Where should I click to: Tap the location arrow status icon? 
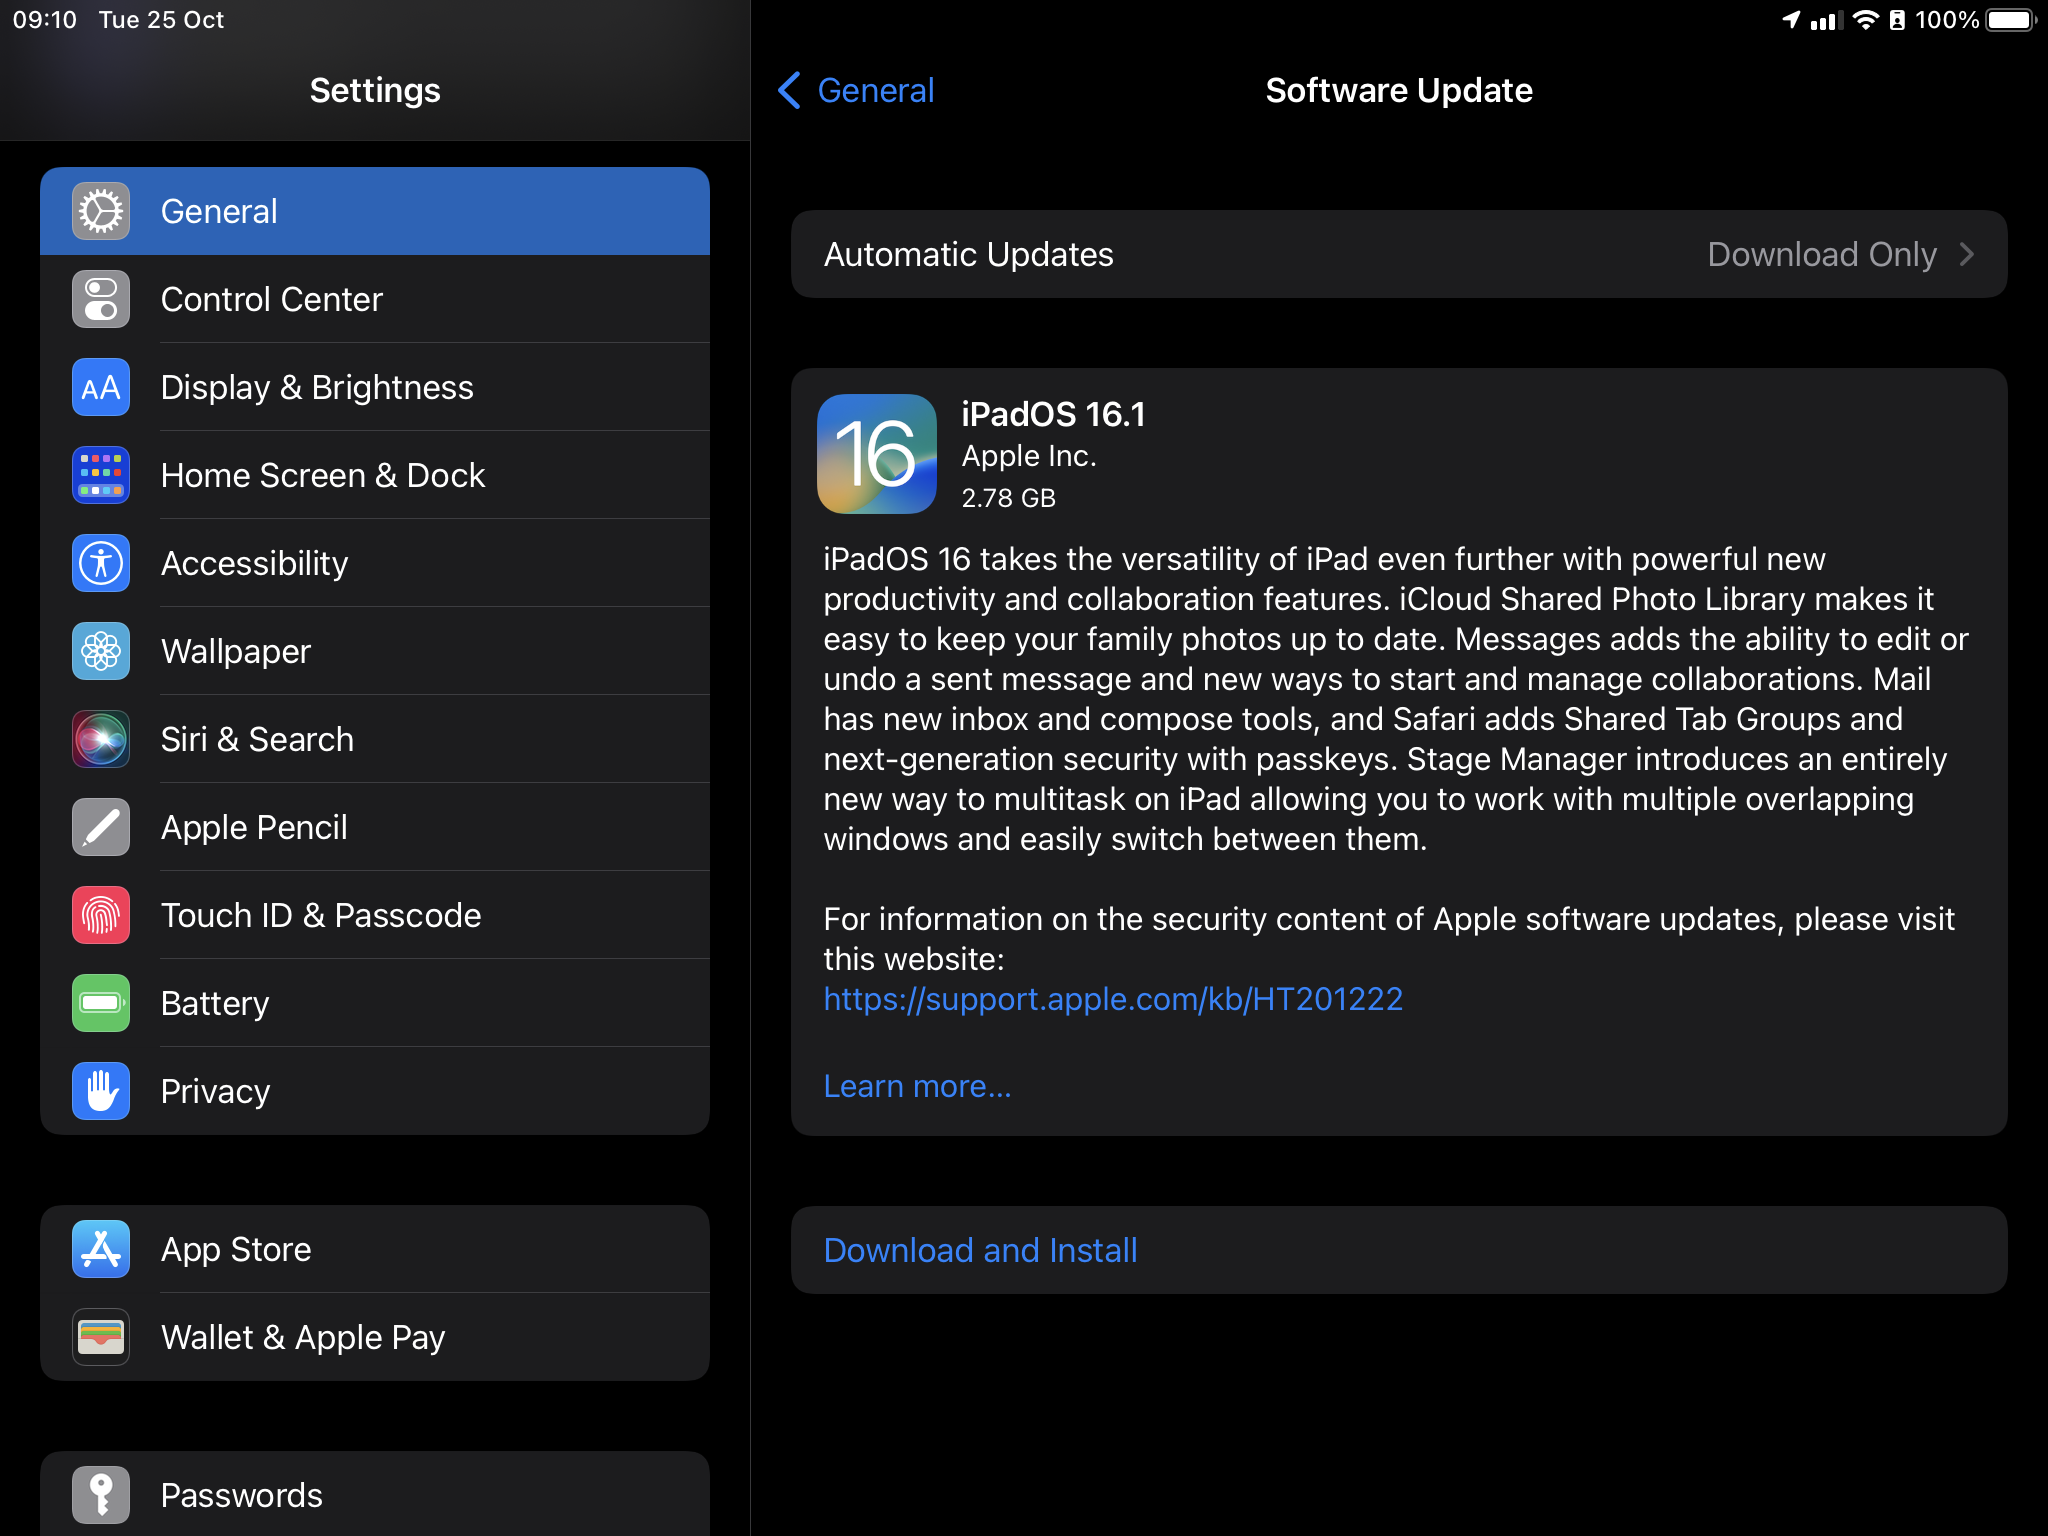point(1791,20)
